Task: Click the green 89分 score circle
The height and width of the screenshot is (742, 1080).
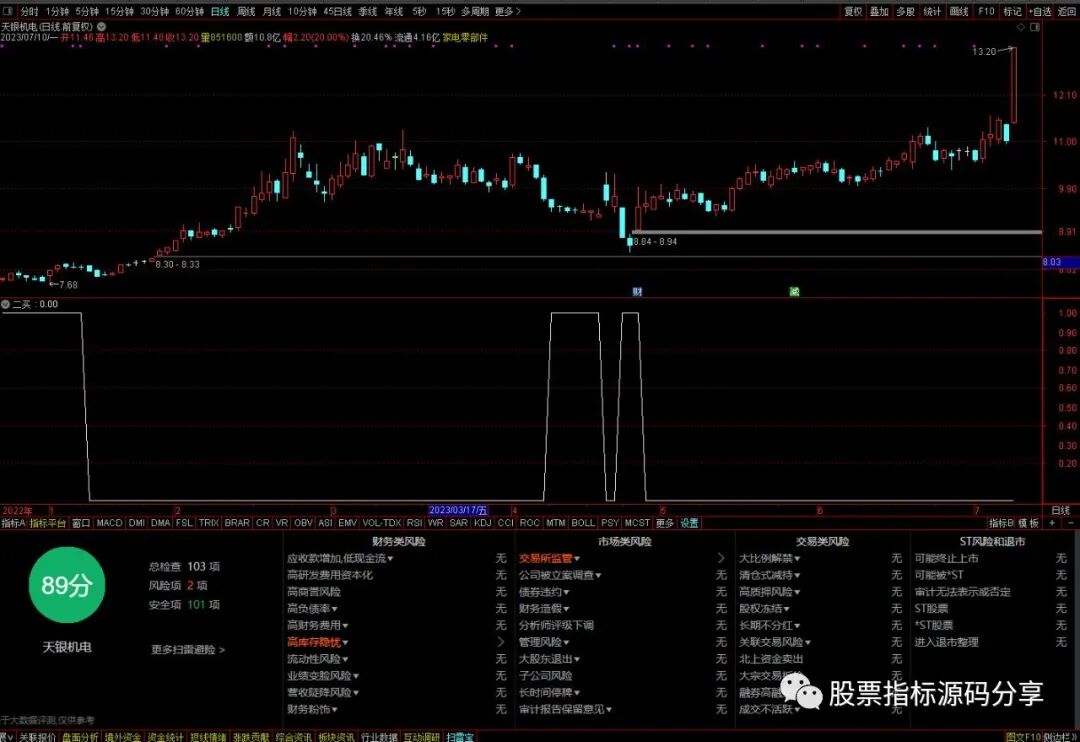Action: coord(67,585)
